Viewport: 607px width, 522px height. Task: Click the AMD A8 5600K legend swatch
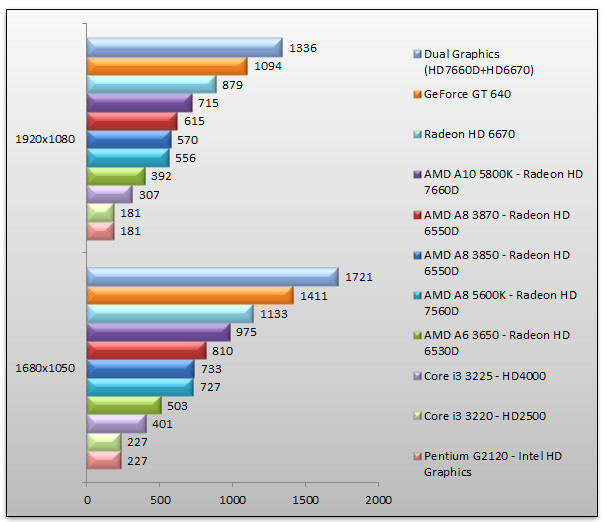coord(417,295)
